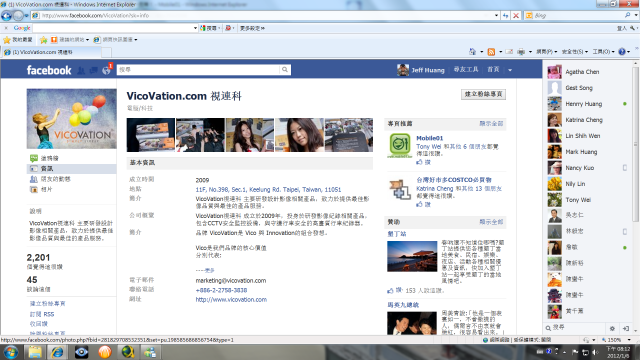
Task: Open the address bar history dropdown arrow
Action: [496, 16]
